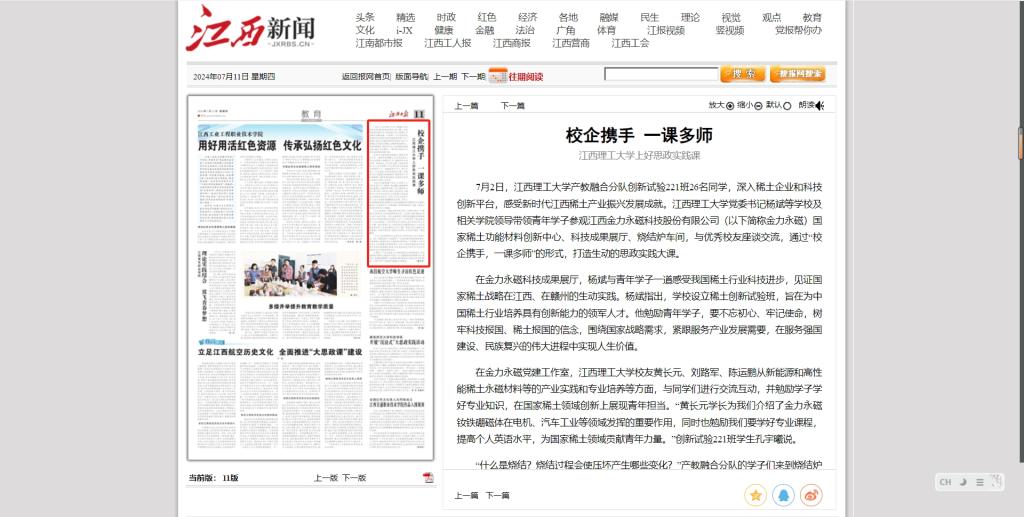Go to the 下一篇 article link at top
Image resolution: width=1024 pixels, height=517 pixels.
pyautogui.click(x=512, y=105)
